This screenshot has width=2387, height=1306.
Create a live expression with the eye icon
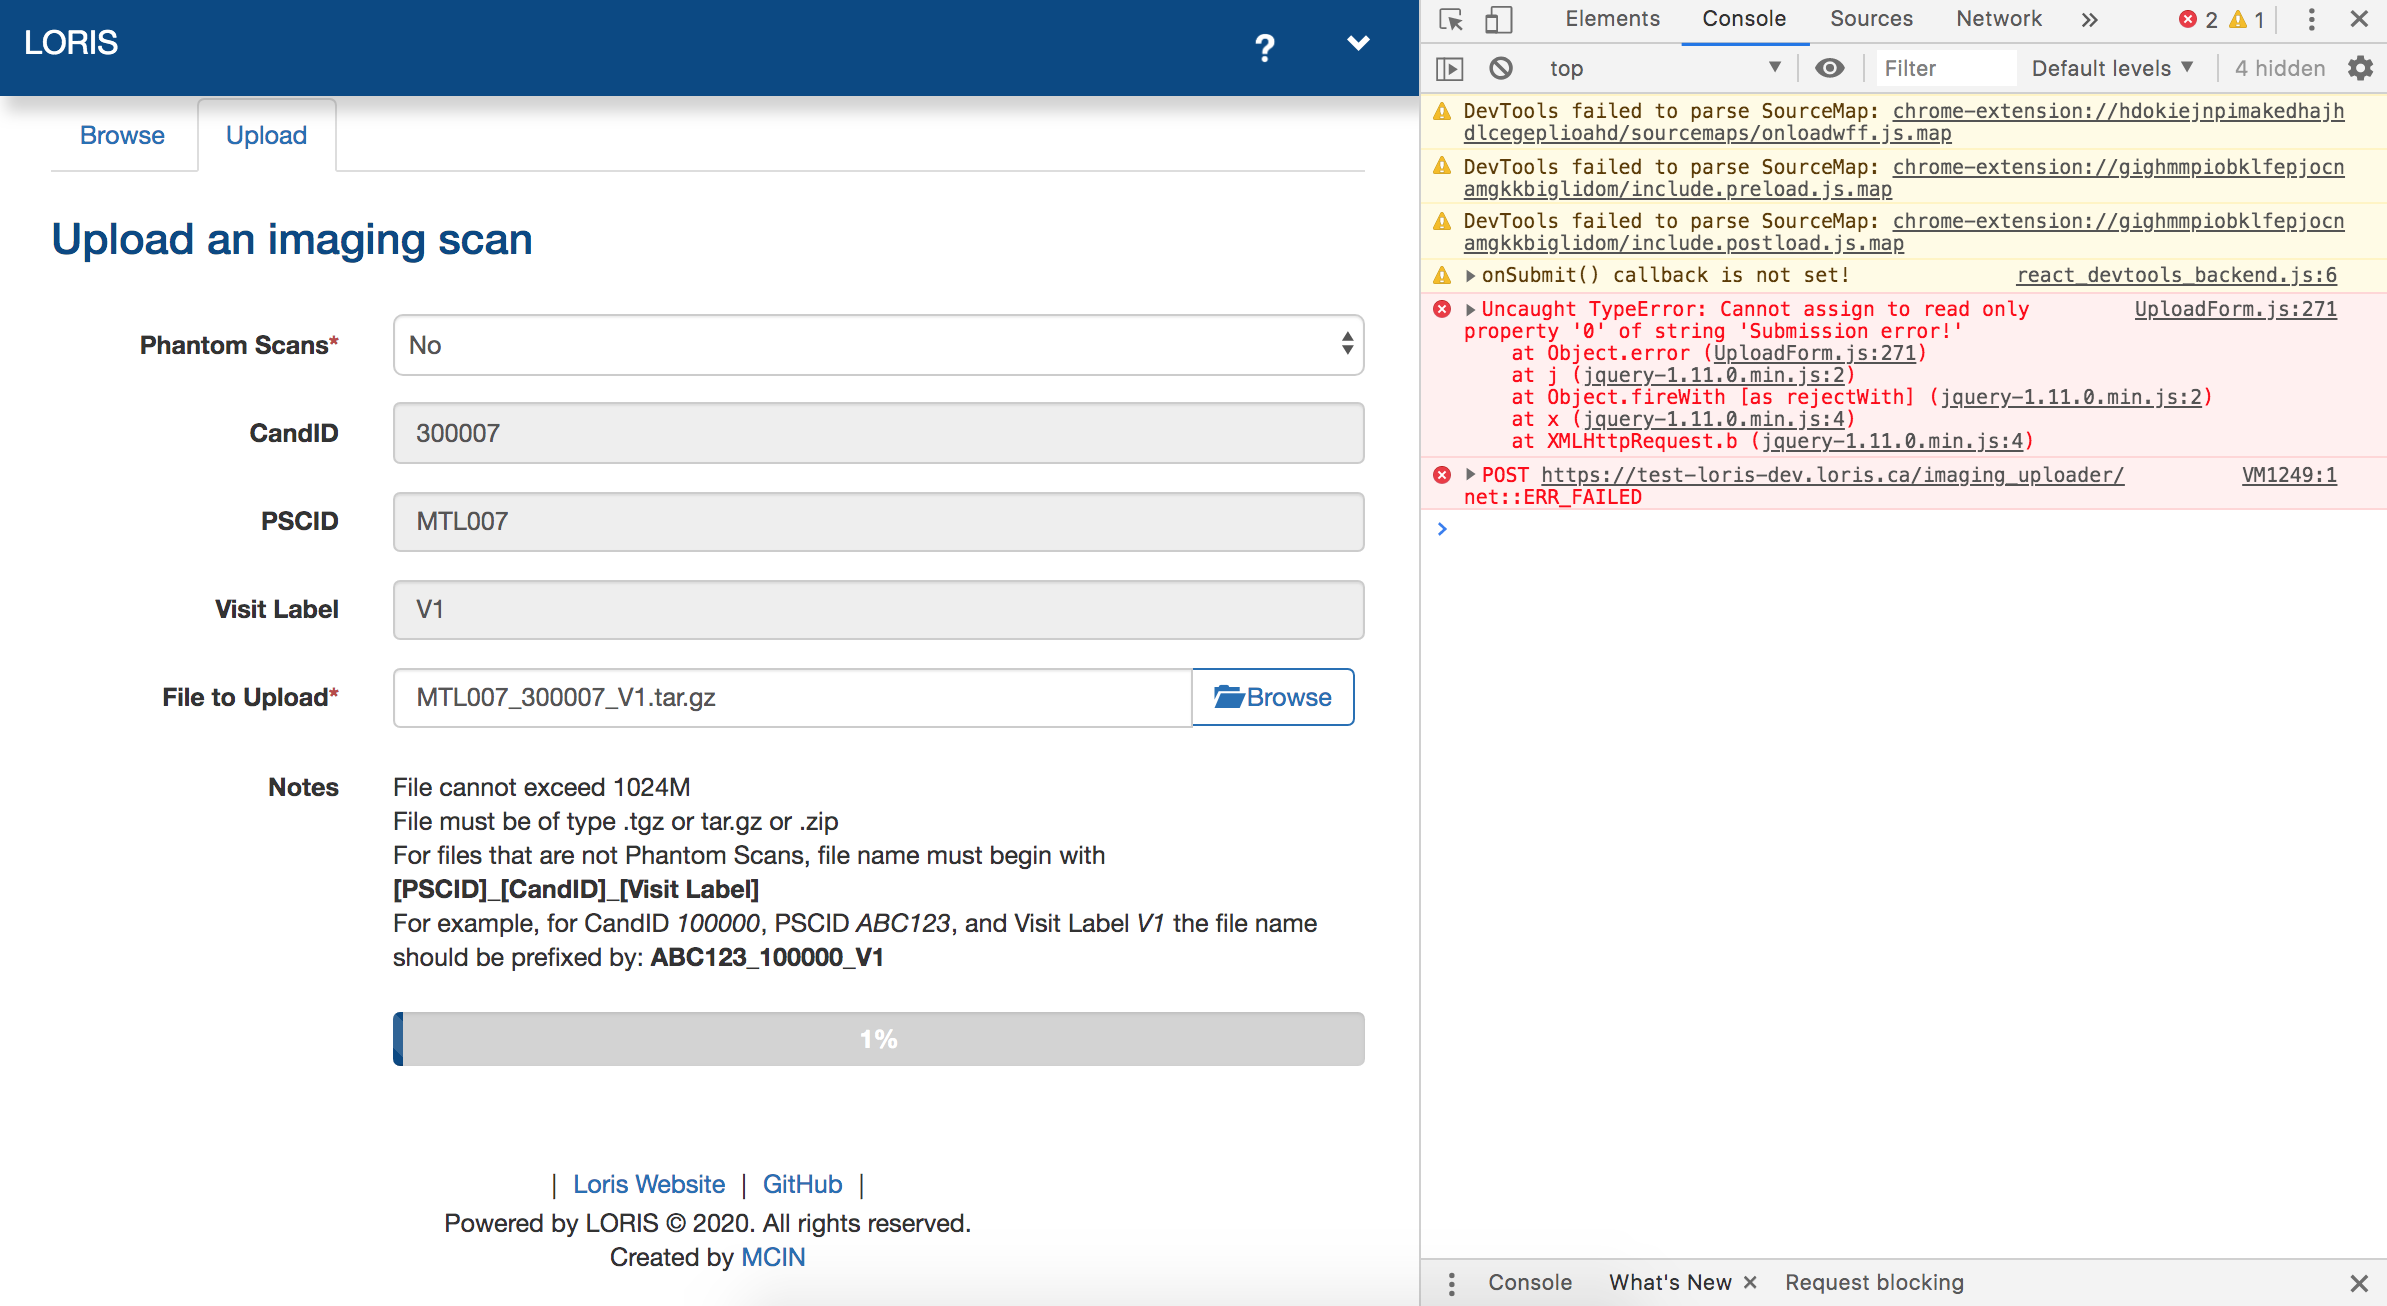tap(1830, 67)
